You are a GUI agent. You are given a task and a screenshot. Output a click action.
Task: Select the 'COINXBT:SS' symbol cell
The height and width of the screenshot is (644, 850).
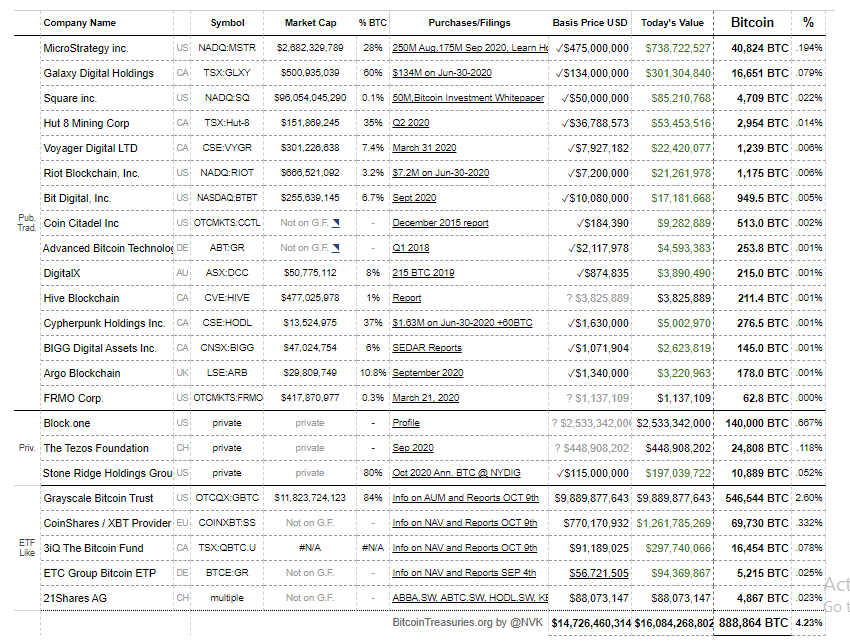(227, 523)
